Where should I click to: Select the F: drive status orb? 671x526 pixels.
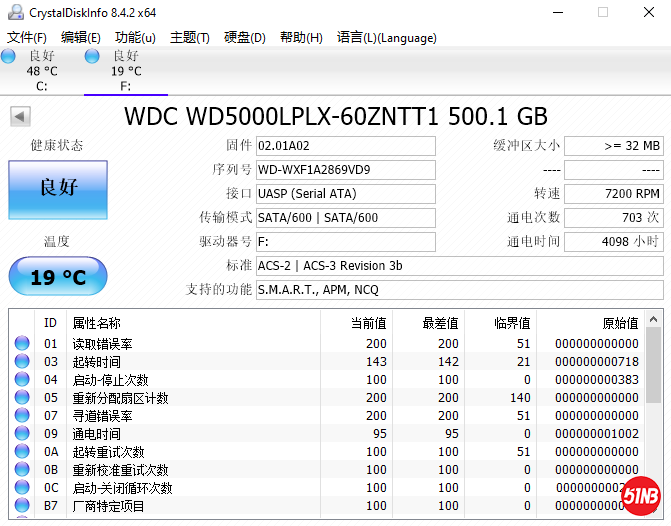pos(93,56)
